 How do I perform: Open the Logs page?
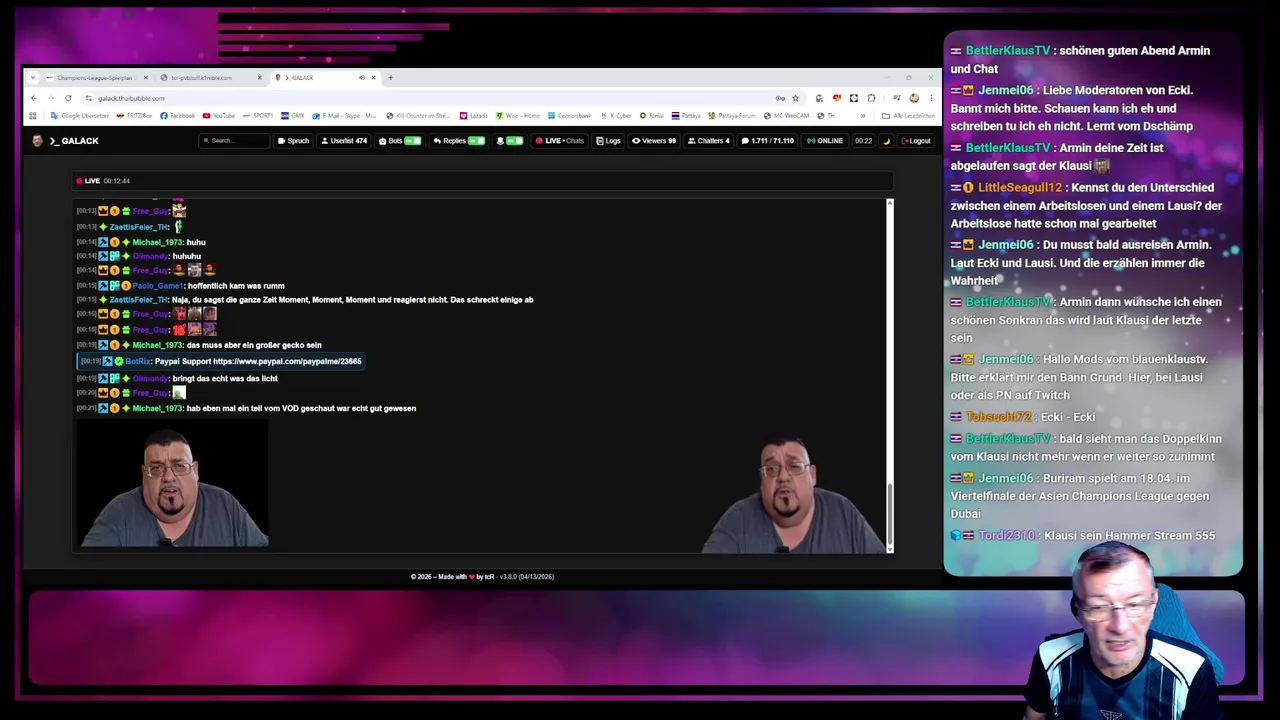[609, 141]
